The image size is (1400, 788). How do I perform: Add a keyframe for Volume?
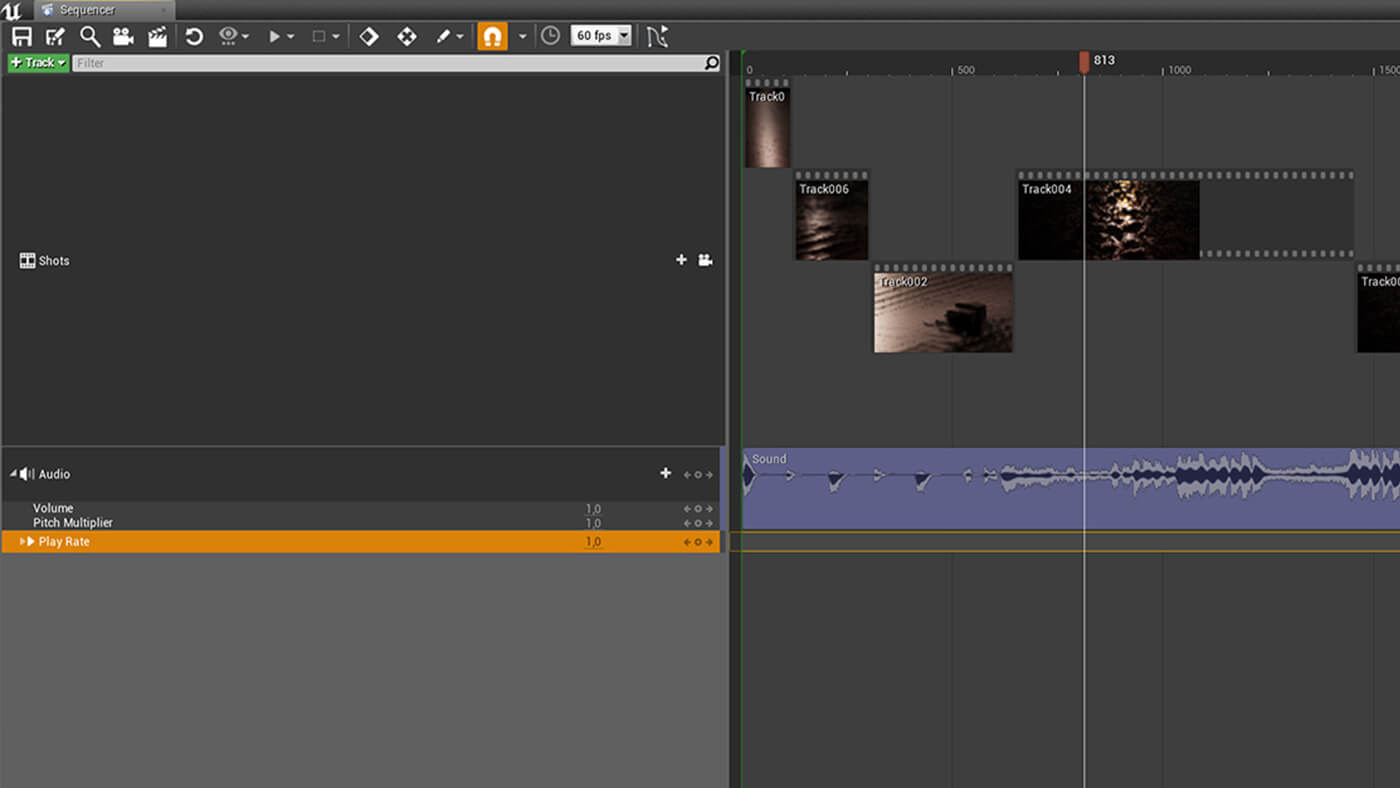coord(697,508)
